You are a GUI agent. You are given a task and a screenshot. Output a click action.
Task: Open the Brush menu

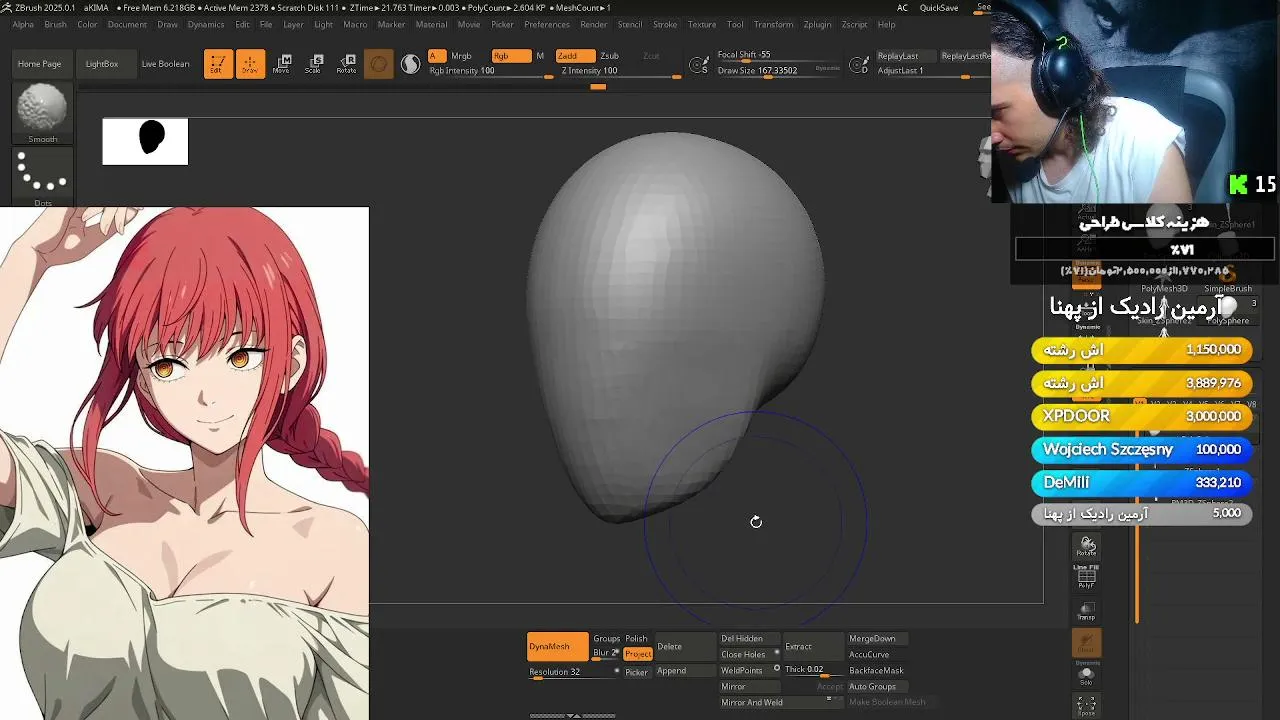coord(55,24)
